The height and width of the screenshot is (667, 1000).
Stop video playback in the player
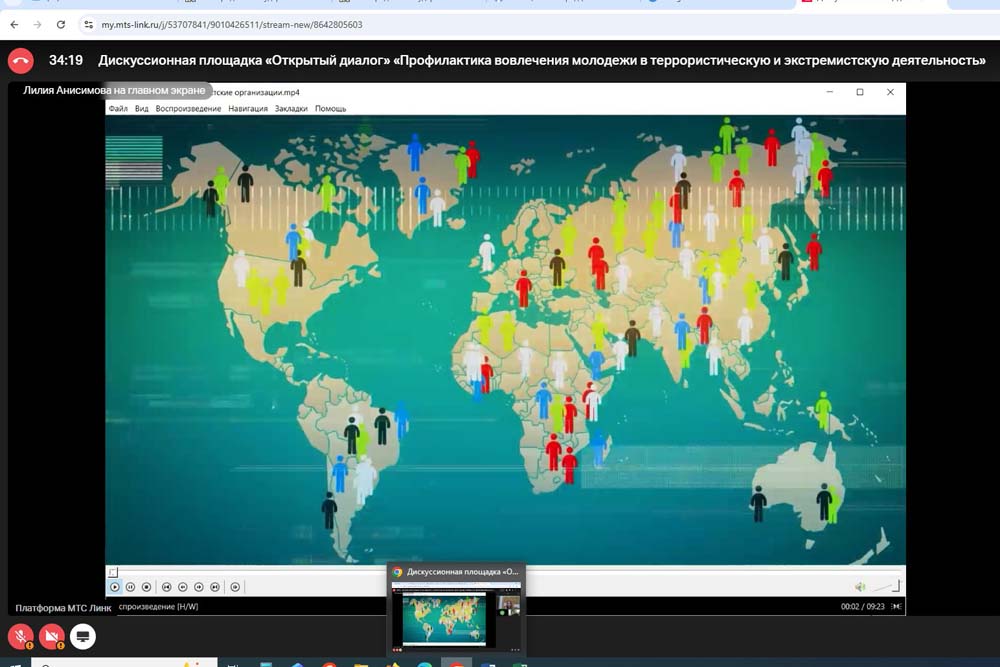coord(146,587)
